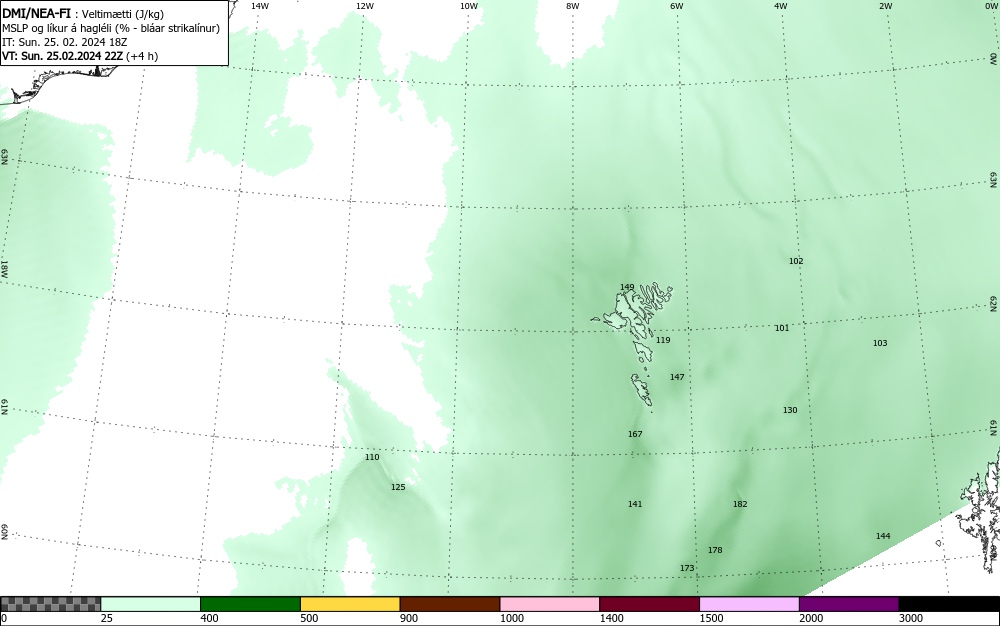The height and width of the screenshot is (626, 1000).
Task: Click the legend scale value 900
Action: click(x=409, y=618)
